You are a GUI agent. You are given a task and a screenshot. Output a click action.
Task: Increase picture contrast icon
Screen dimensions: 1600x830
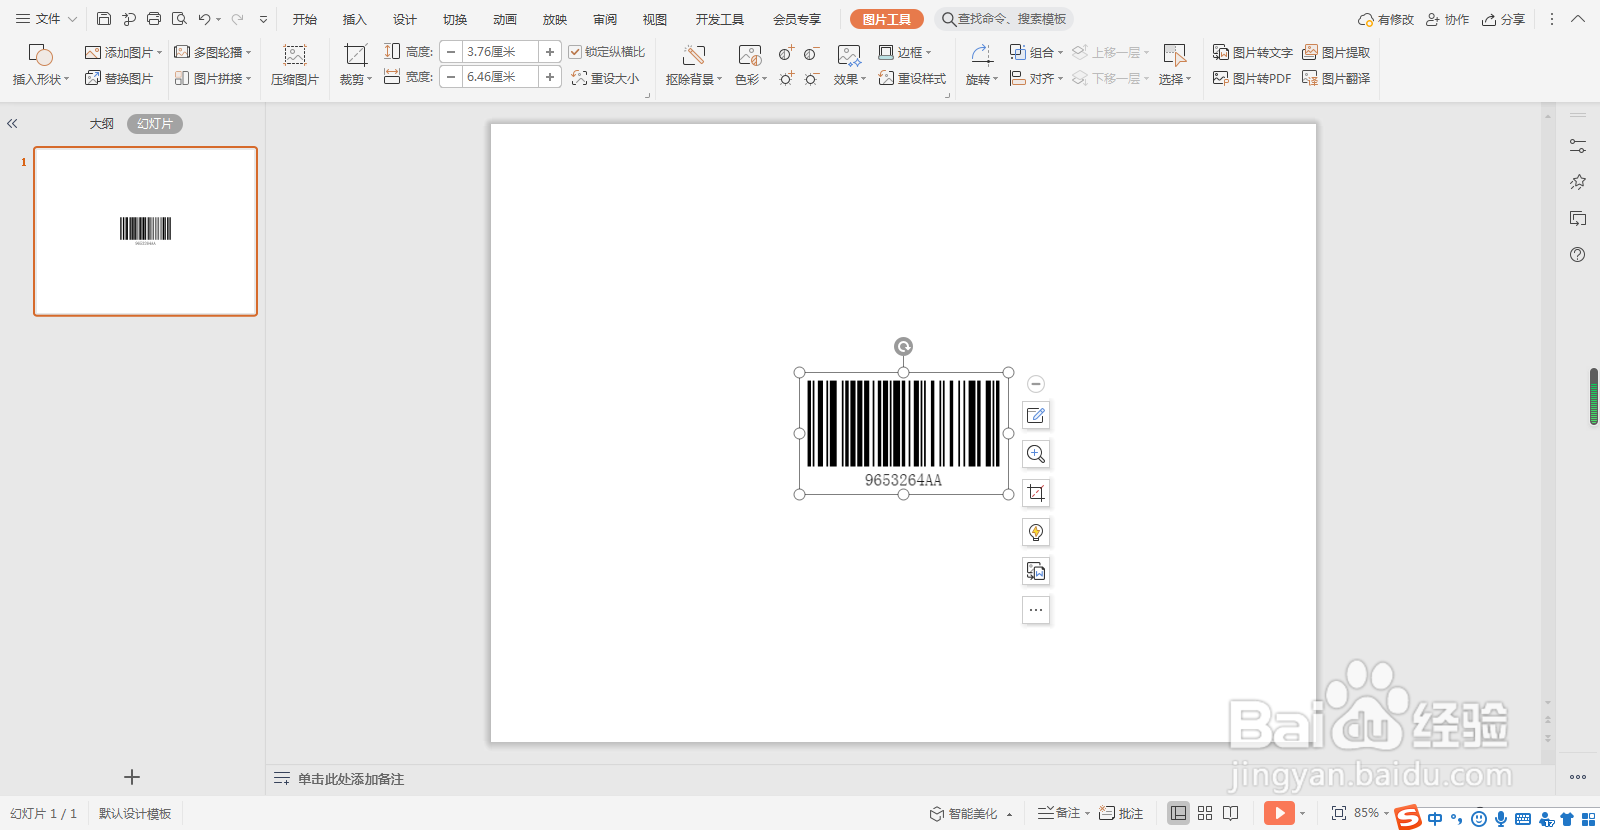click(786, 53)
